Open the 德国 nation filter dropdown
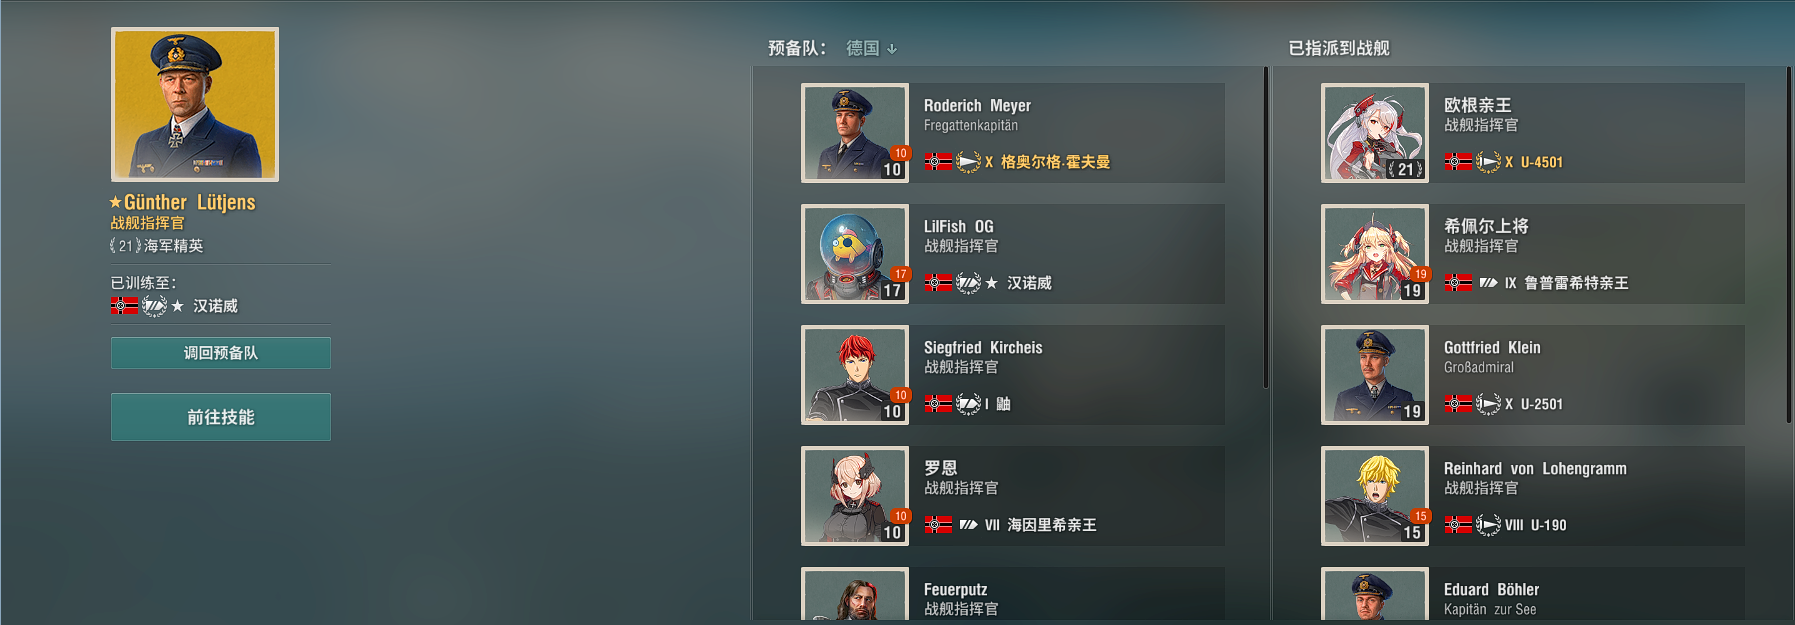Screen dimensions: 1795x625 click(871, 48)
